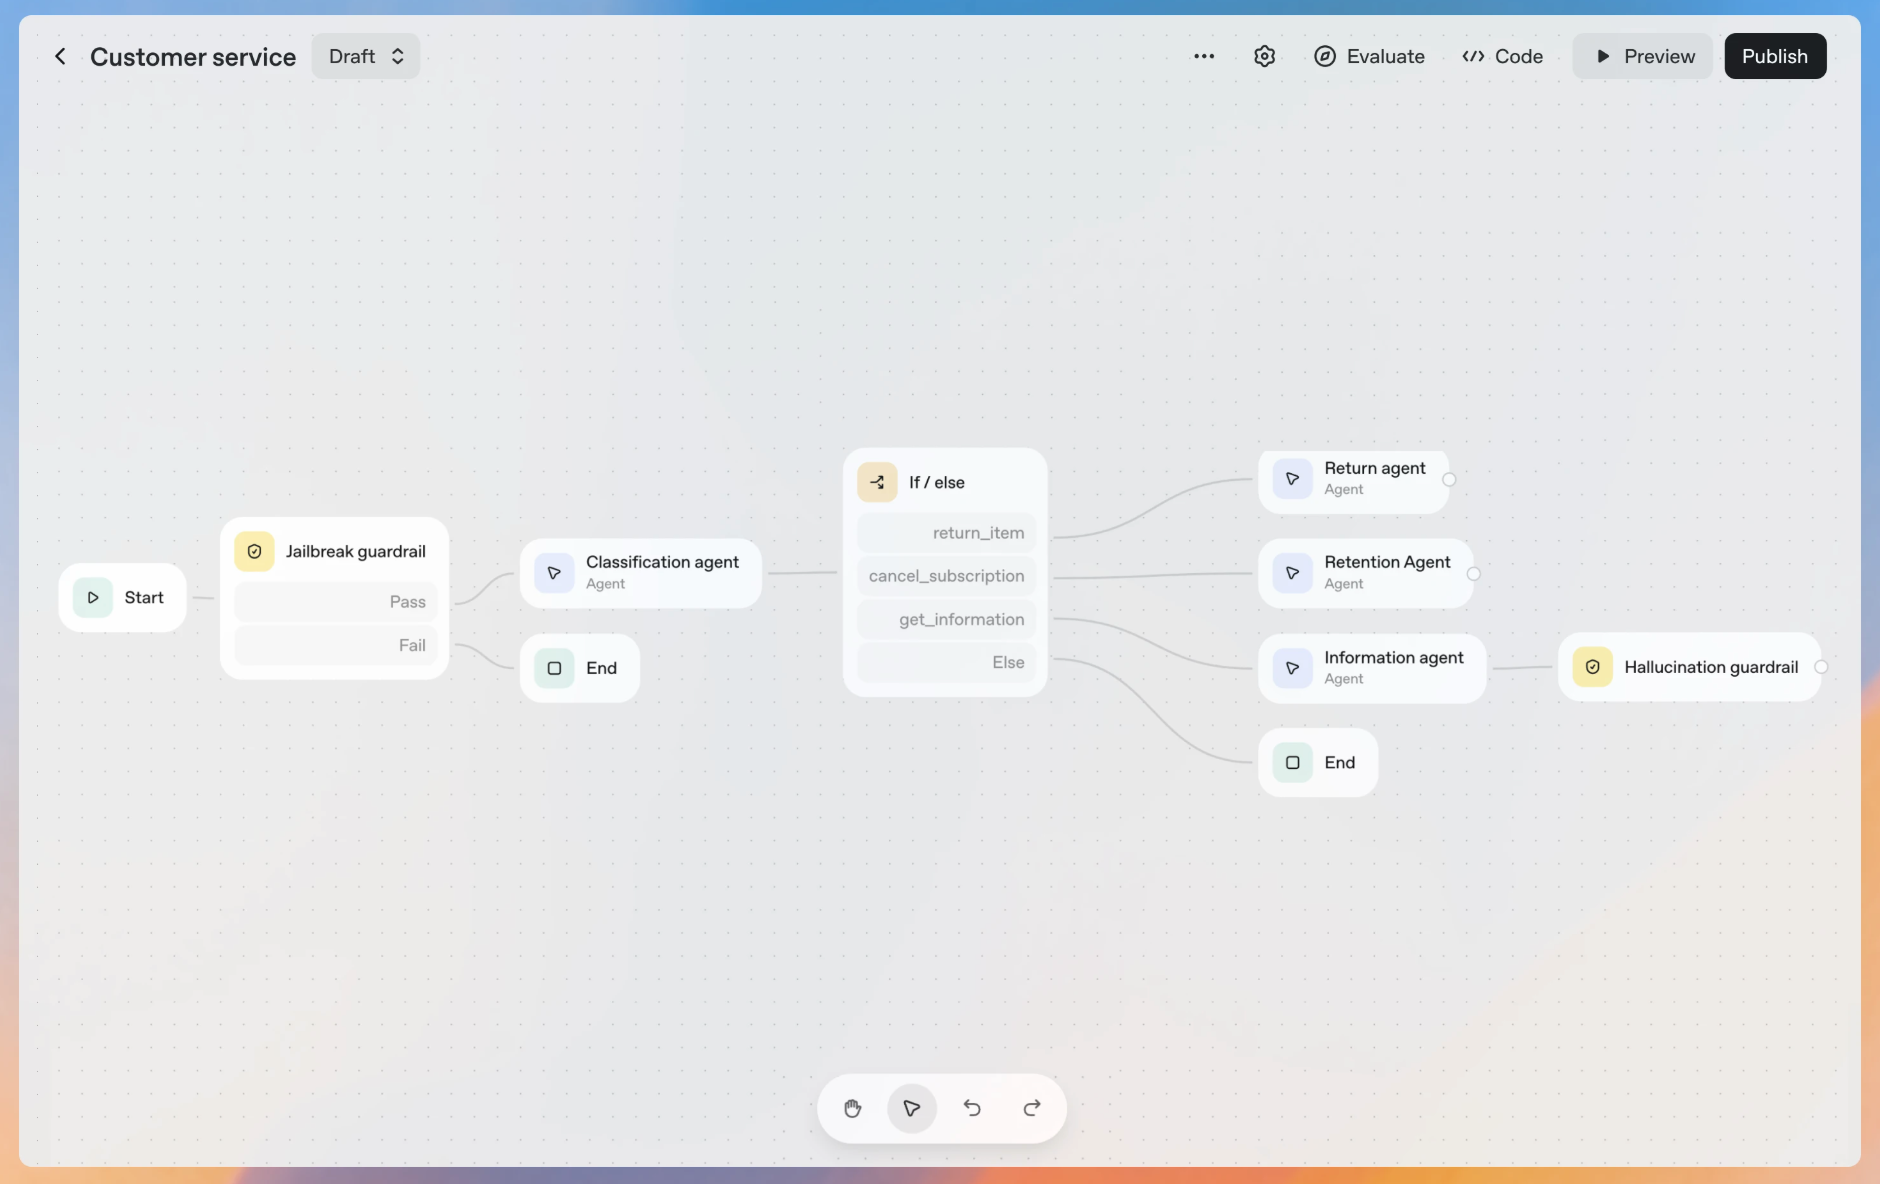Open workflow settings gear icon
The image size is (1880, 1184).
pos(1264,57)
